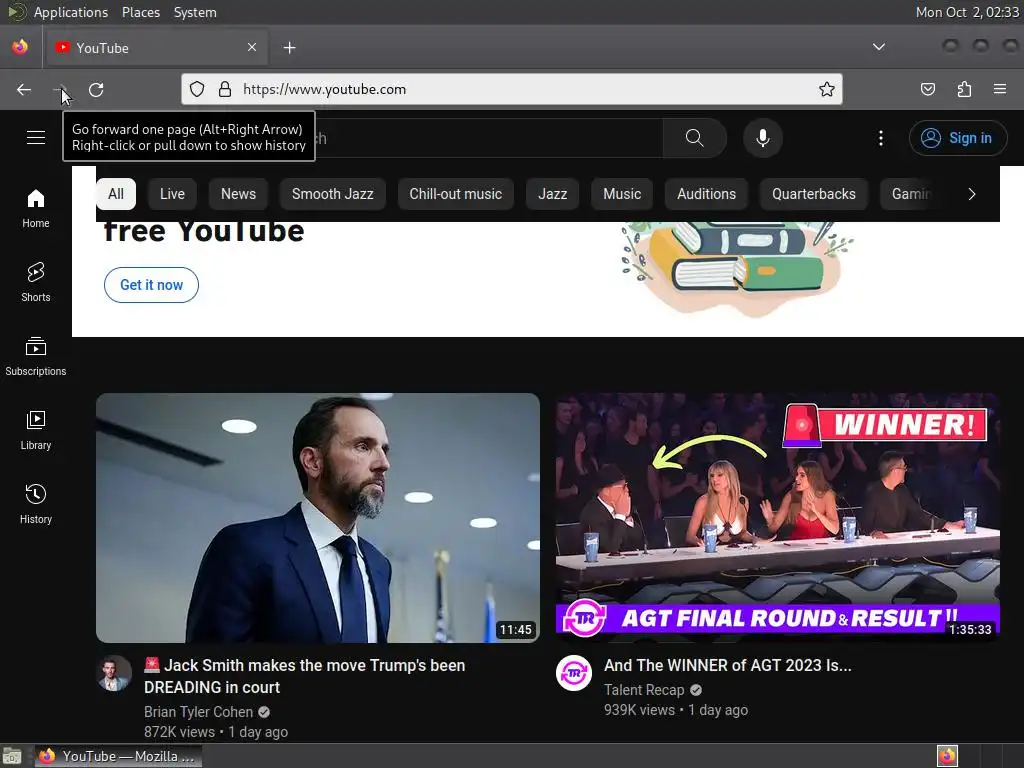
Task: Open Library in sidebar
Action: click(36, 430)
